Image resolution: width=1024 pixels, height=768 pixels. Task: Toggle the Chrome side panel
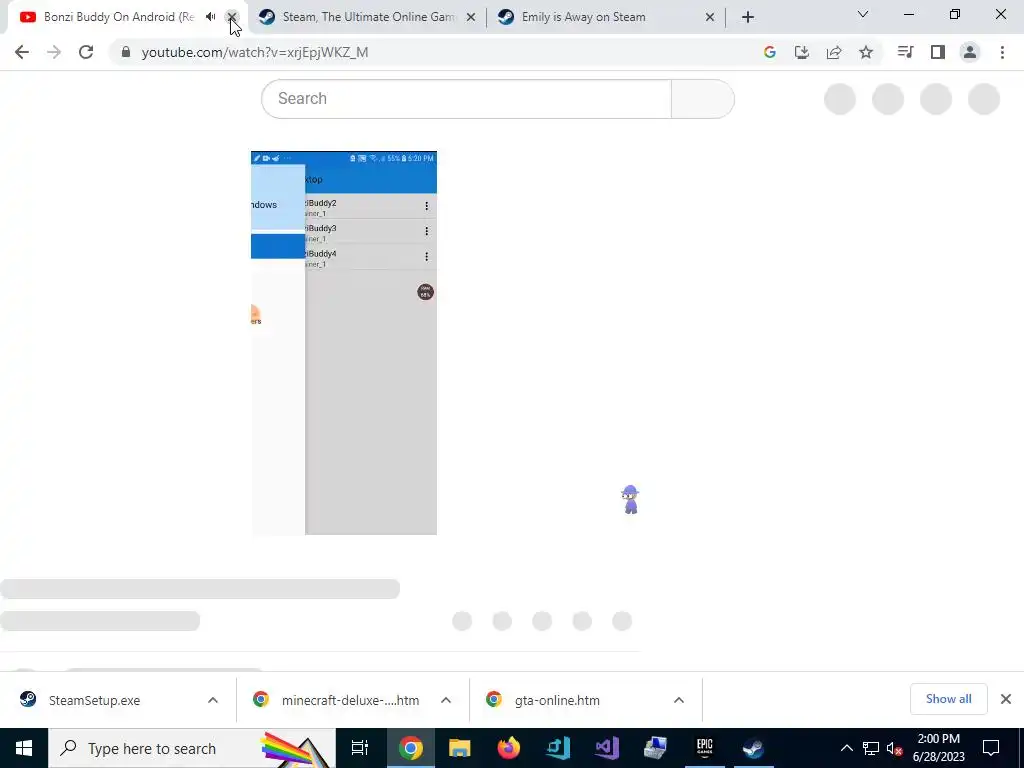click(938, 52)
